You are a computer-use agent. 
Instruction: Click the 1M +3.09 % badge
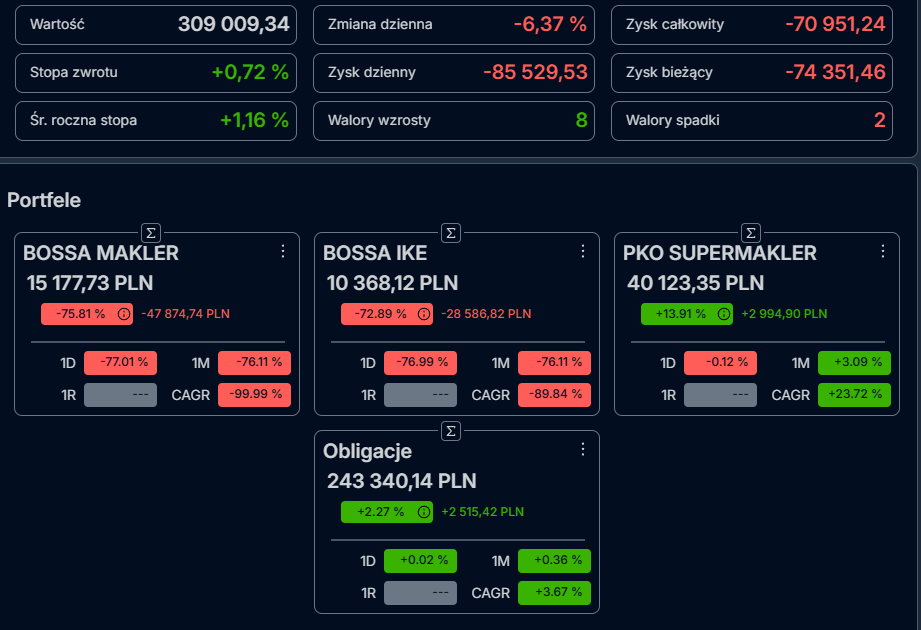(855, 362)
